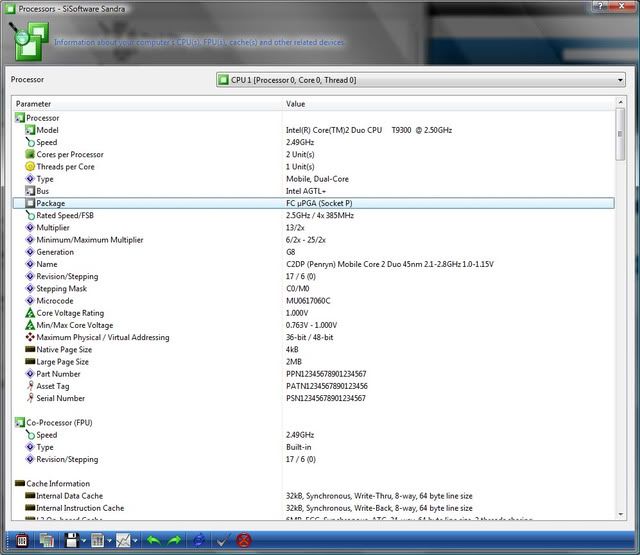Select the Stepping Mask row
Viewport: 640px width, 555px height.
coord(313,289)
